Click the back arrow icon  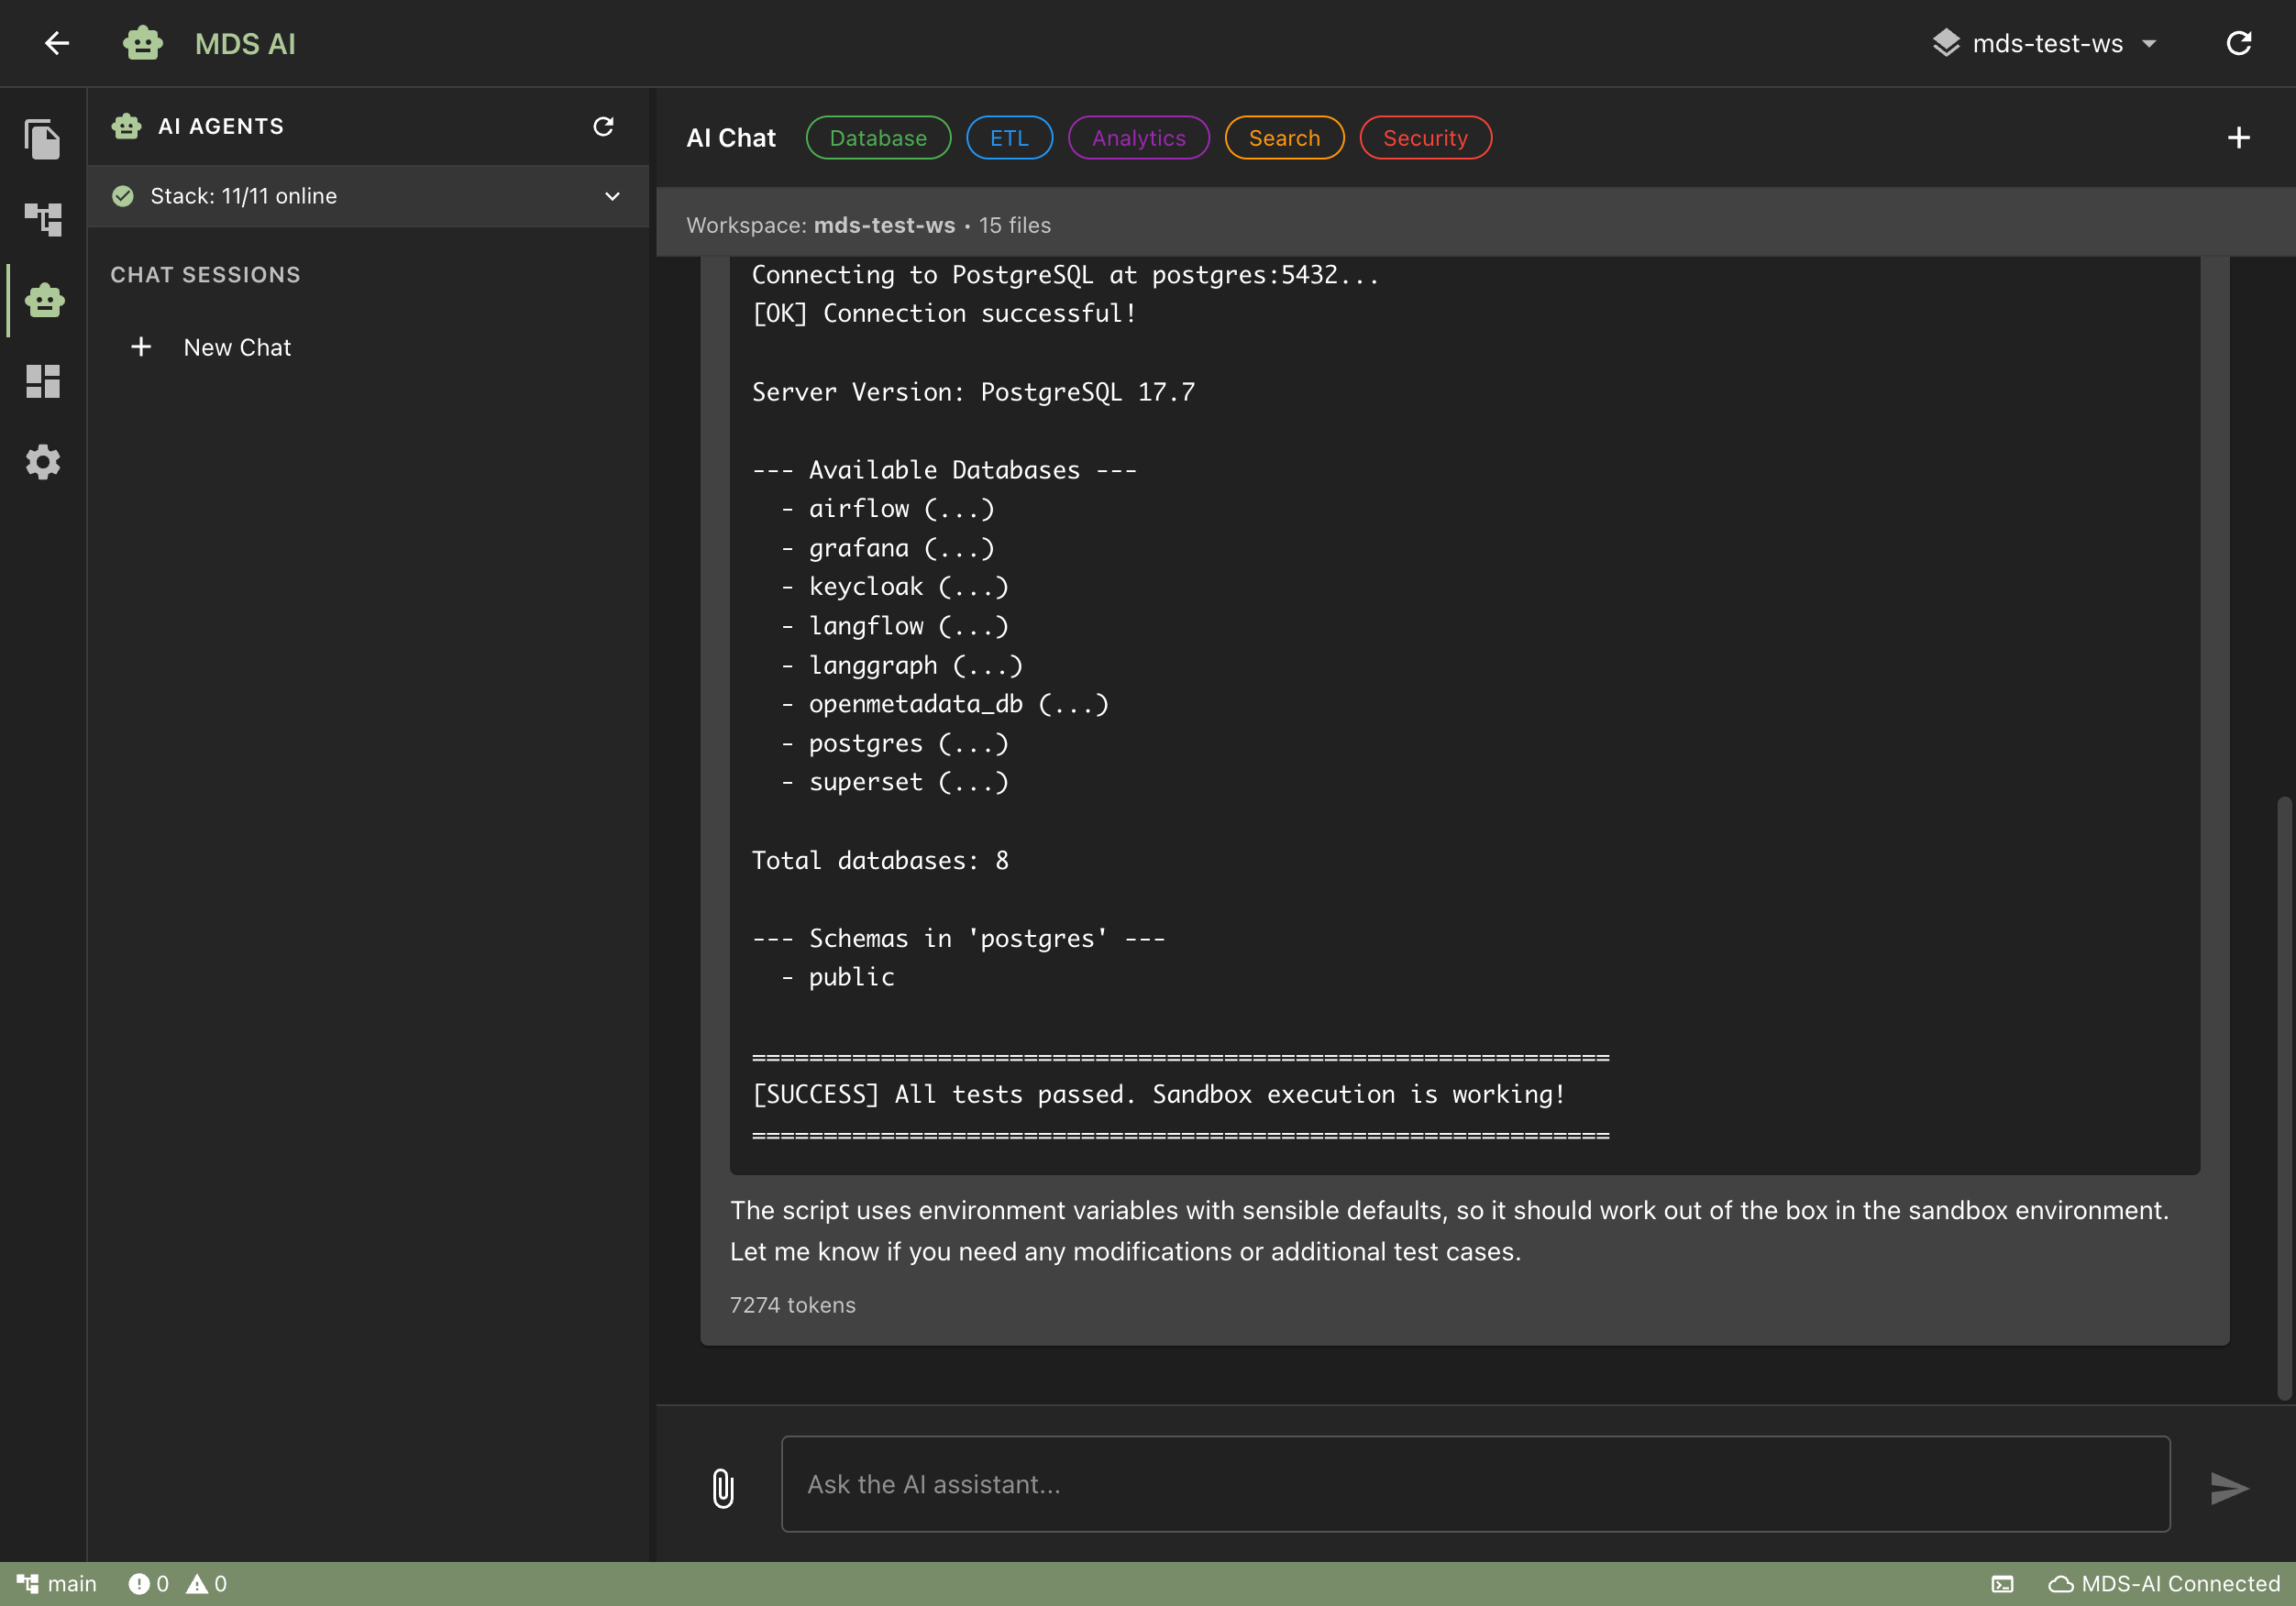[x=56, y=43]
